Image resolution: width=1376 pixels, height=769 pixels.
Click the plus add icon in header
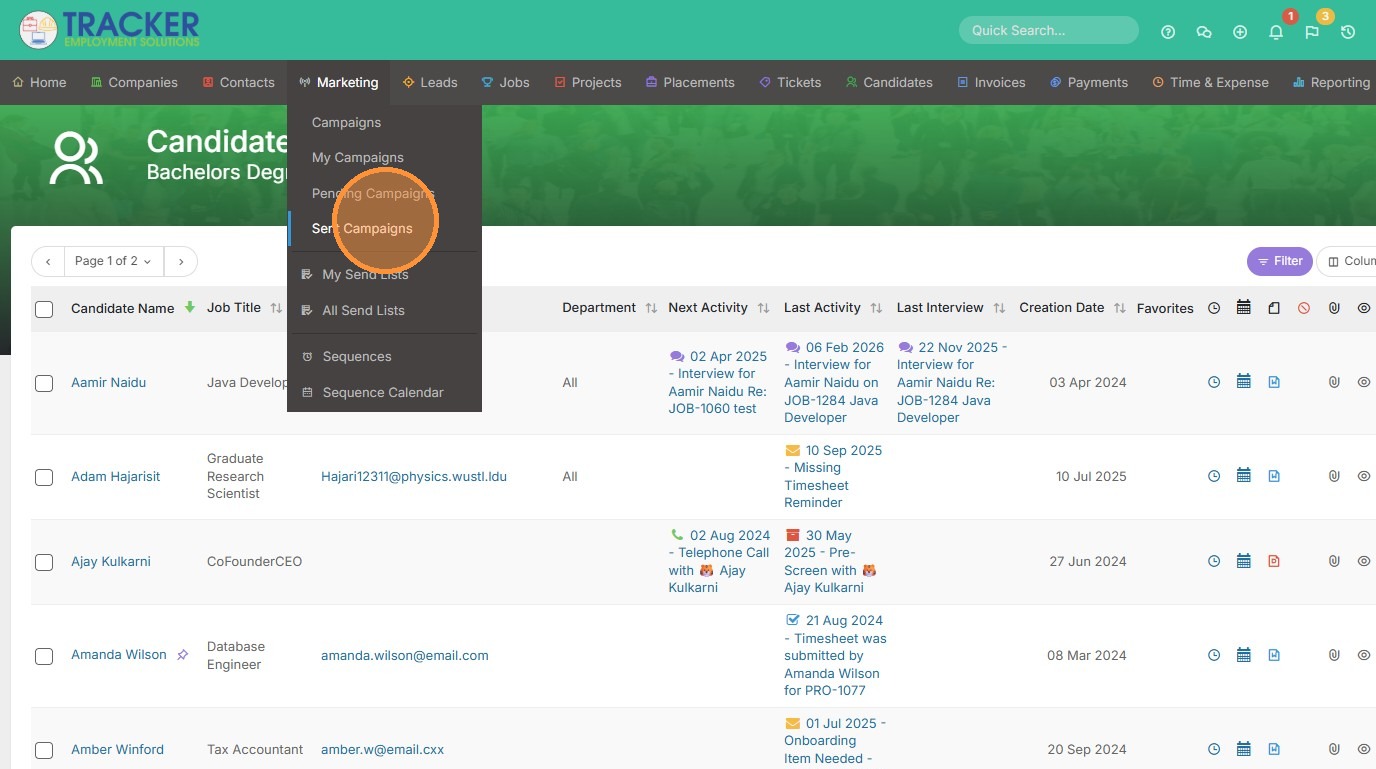(x=1240, y=32)
